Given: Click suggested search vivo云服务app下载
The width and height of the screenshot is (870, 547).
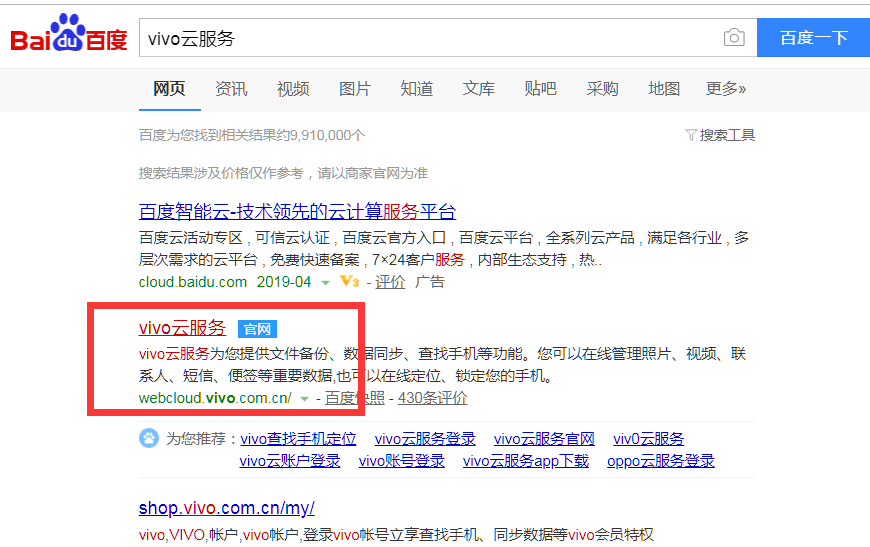Looking at the screenshot, I should tap(526, 460).
